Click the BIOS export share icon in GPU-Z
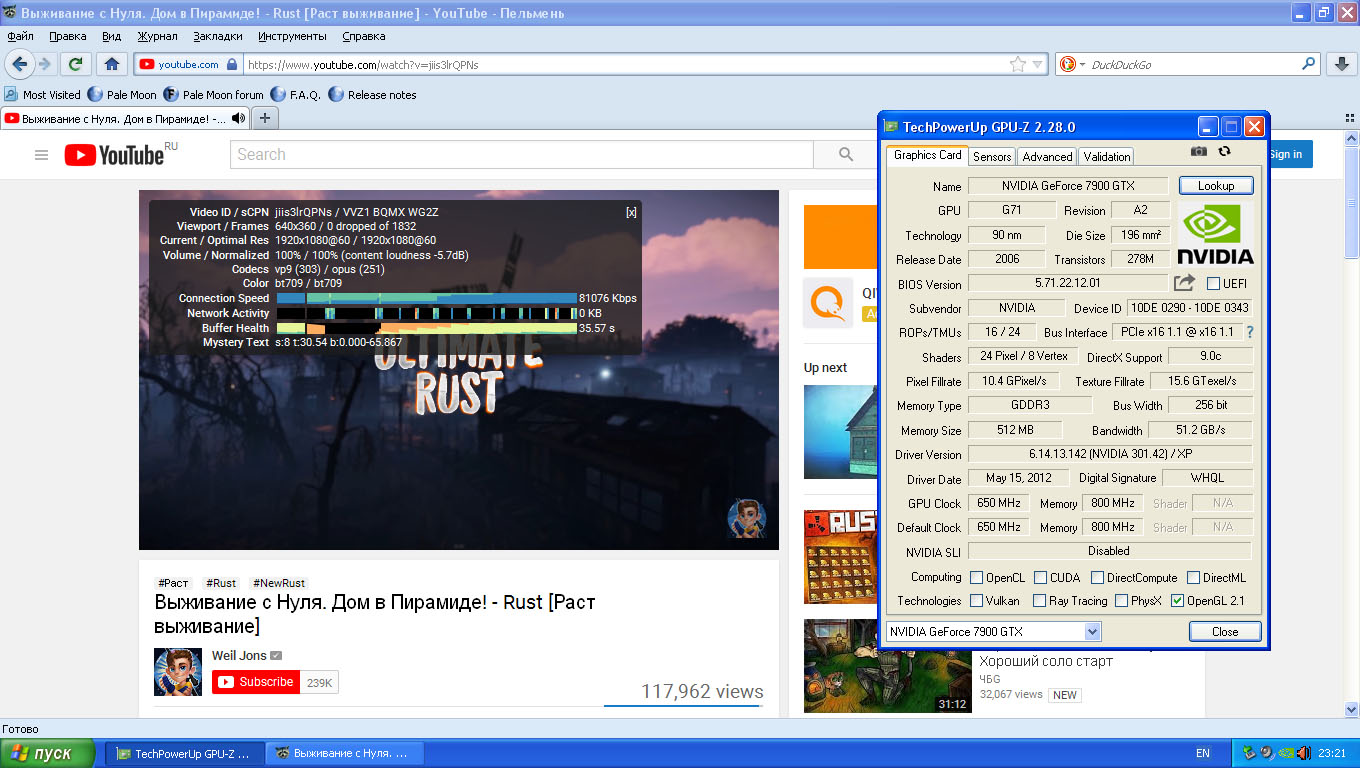Screen dimensions: 1360x768 point(1184,283)
